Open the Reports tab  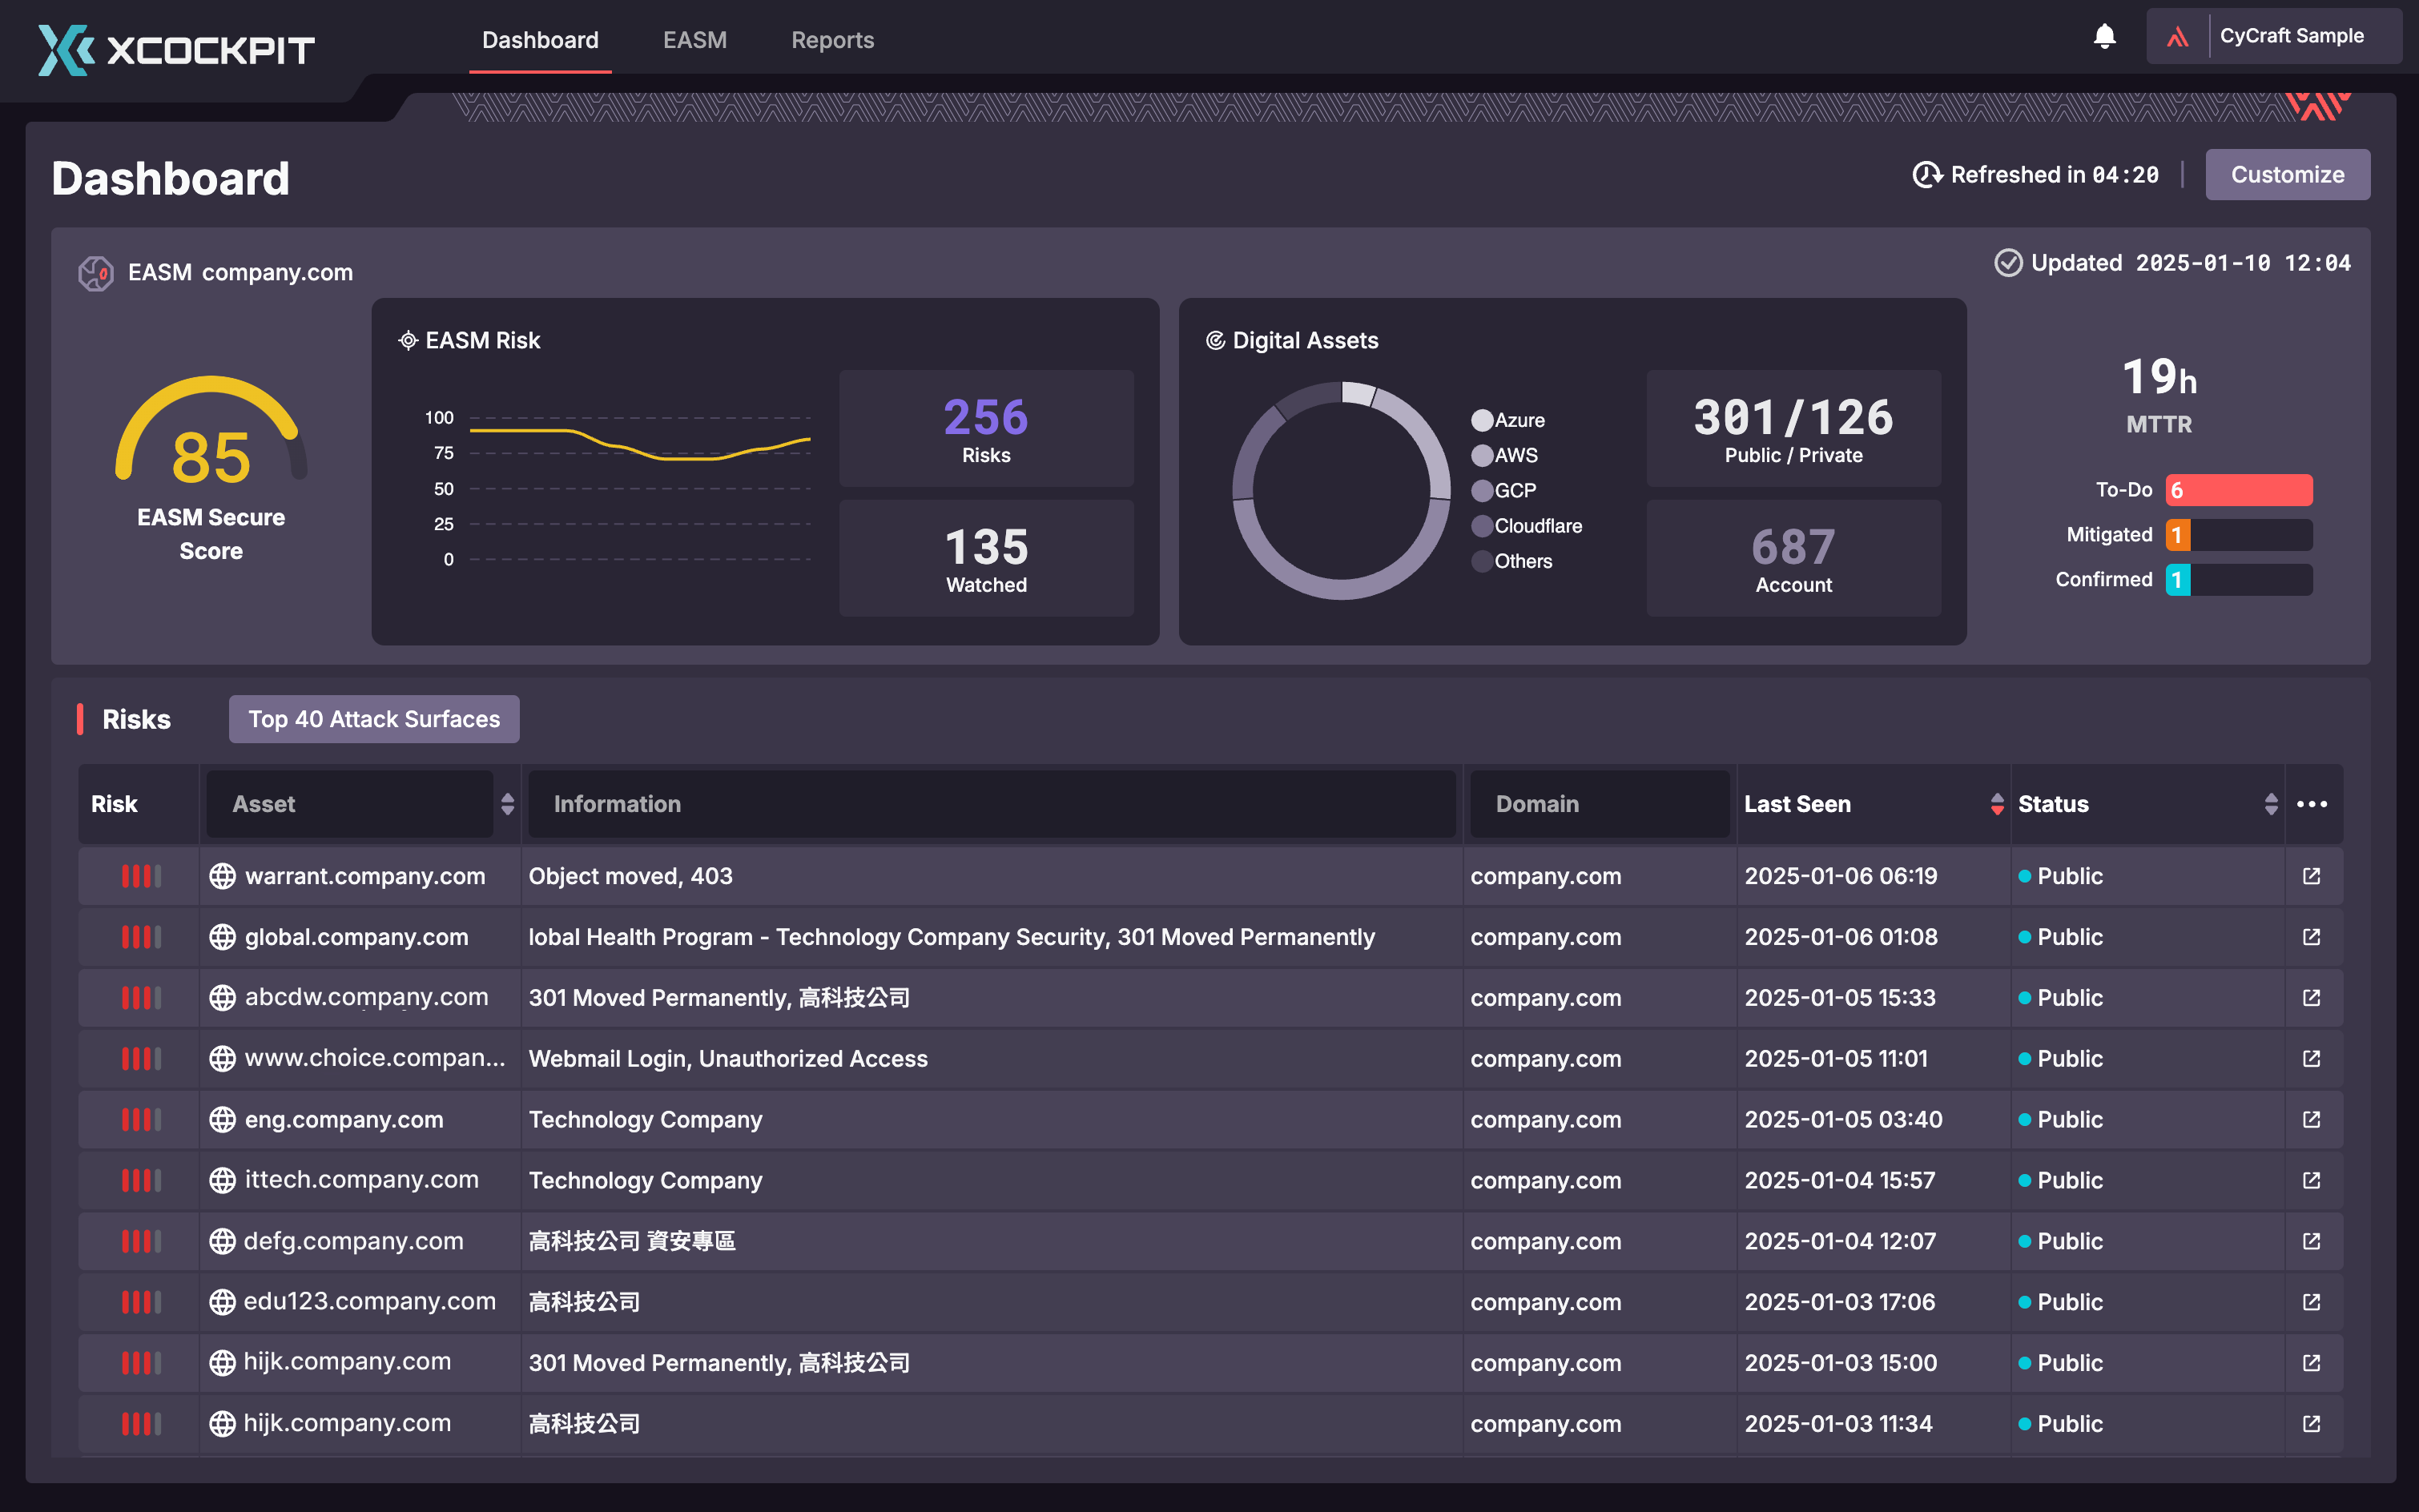832,40
